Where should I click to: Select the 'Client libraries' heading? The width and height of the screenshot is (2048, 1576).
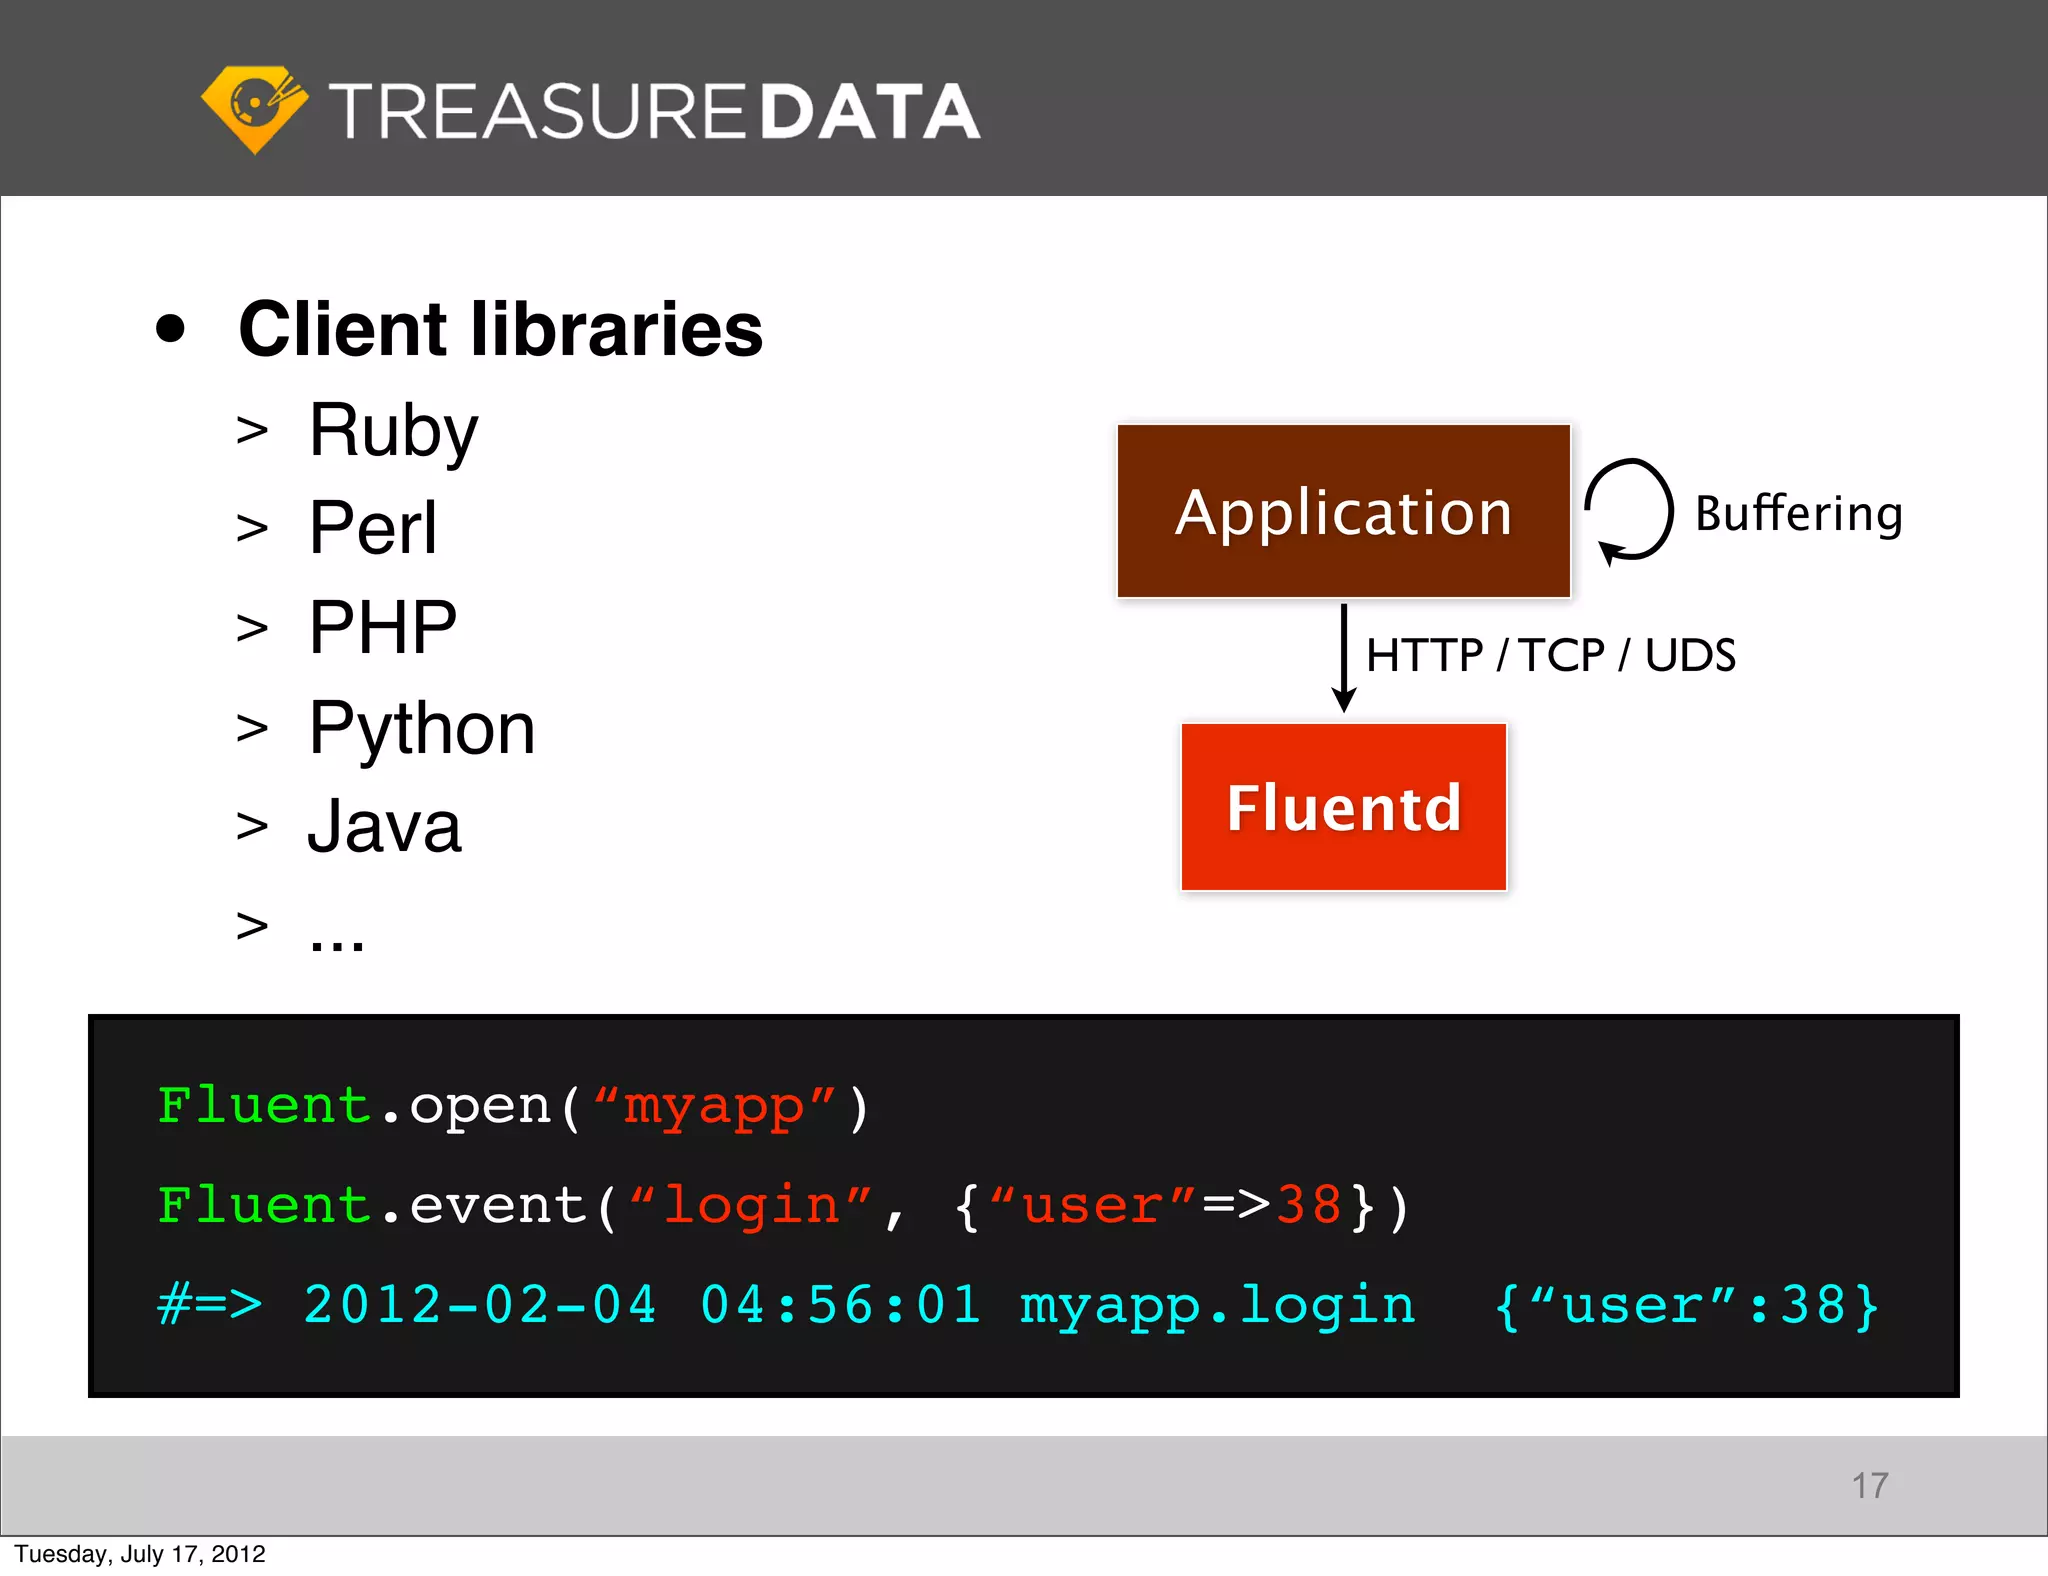tap(500, 329)
